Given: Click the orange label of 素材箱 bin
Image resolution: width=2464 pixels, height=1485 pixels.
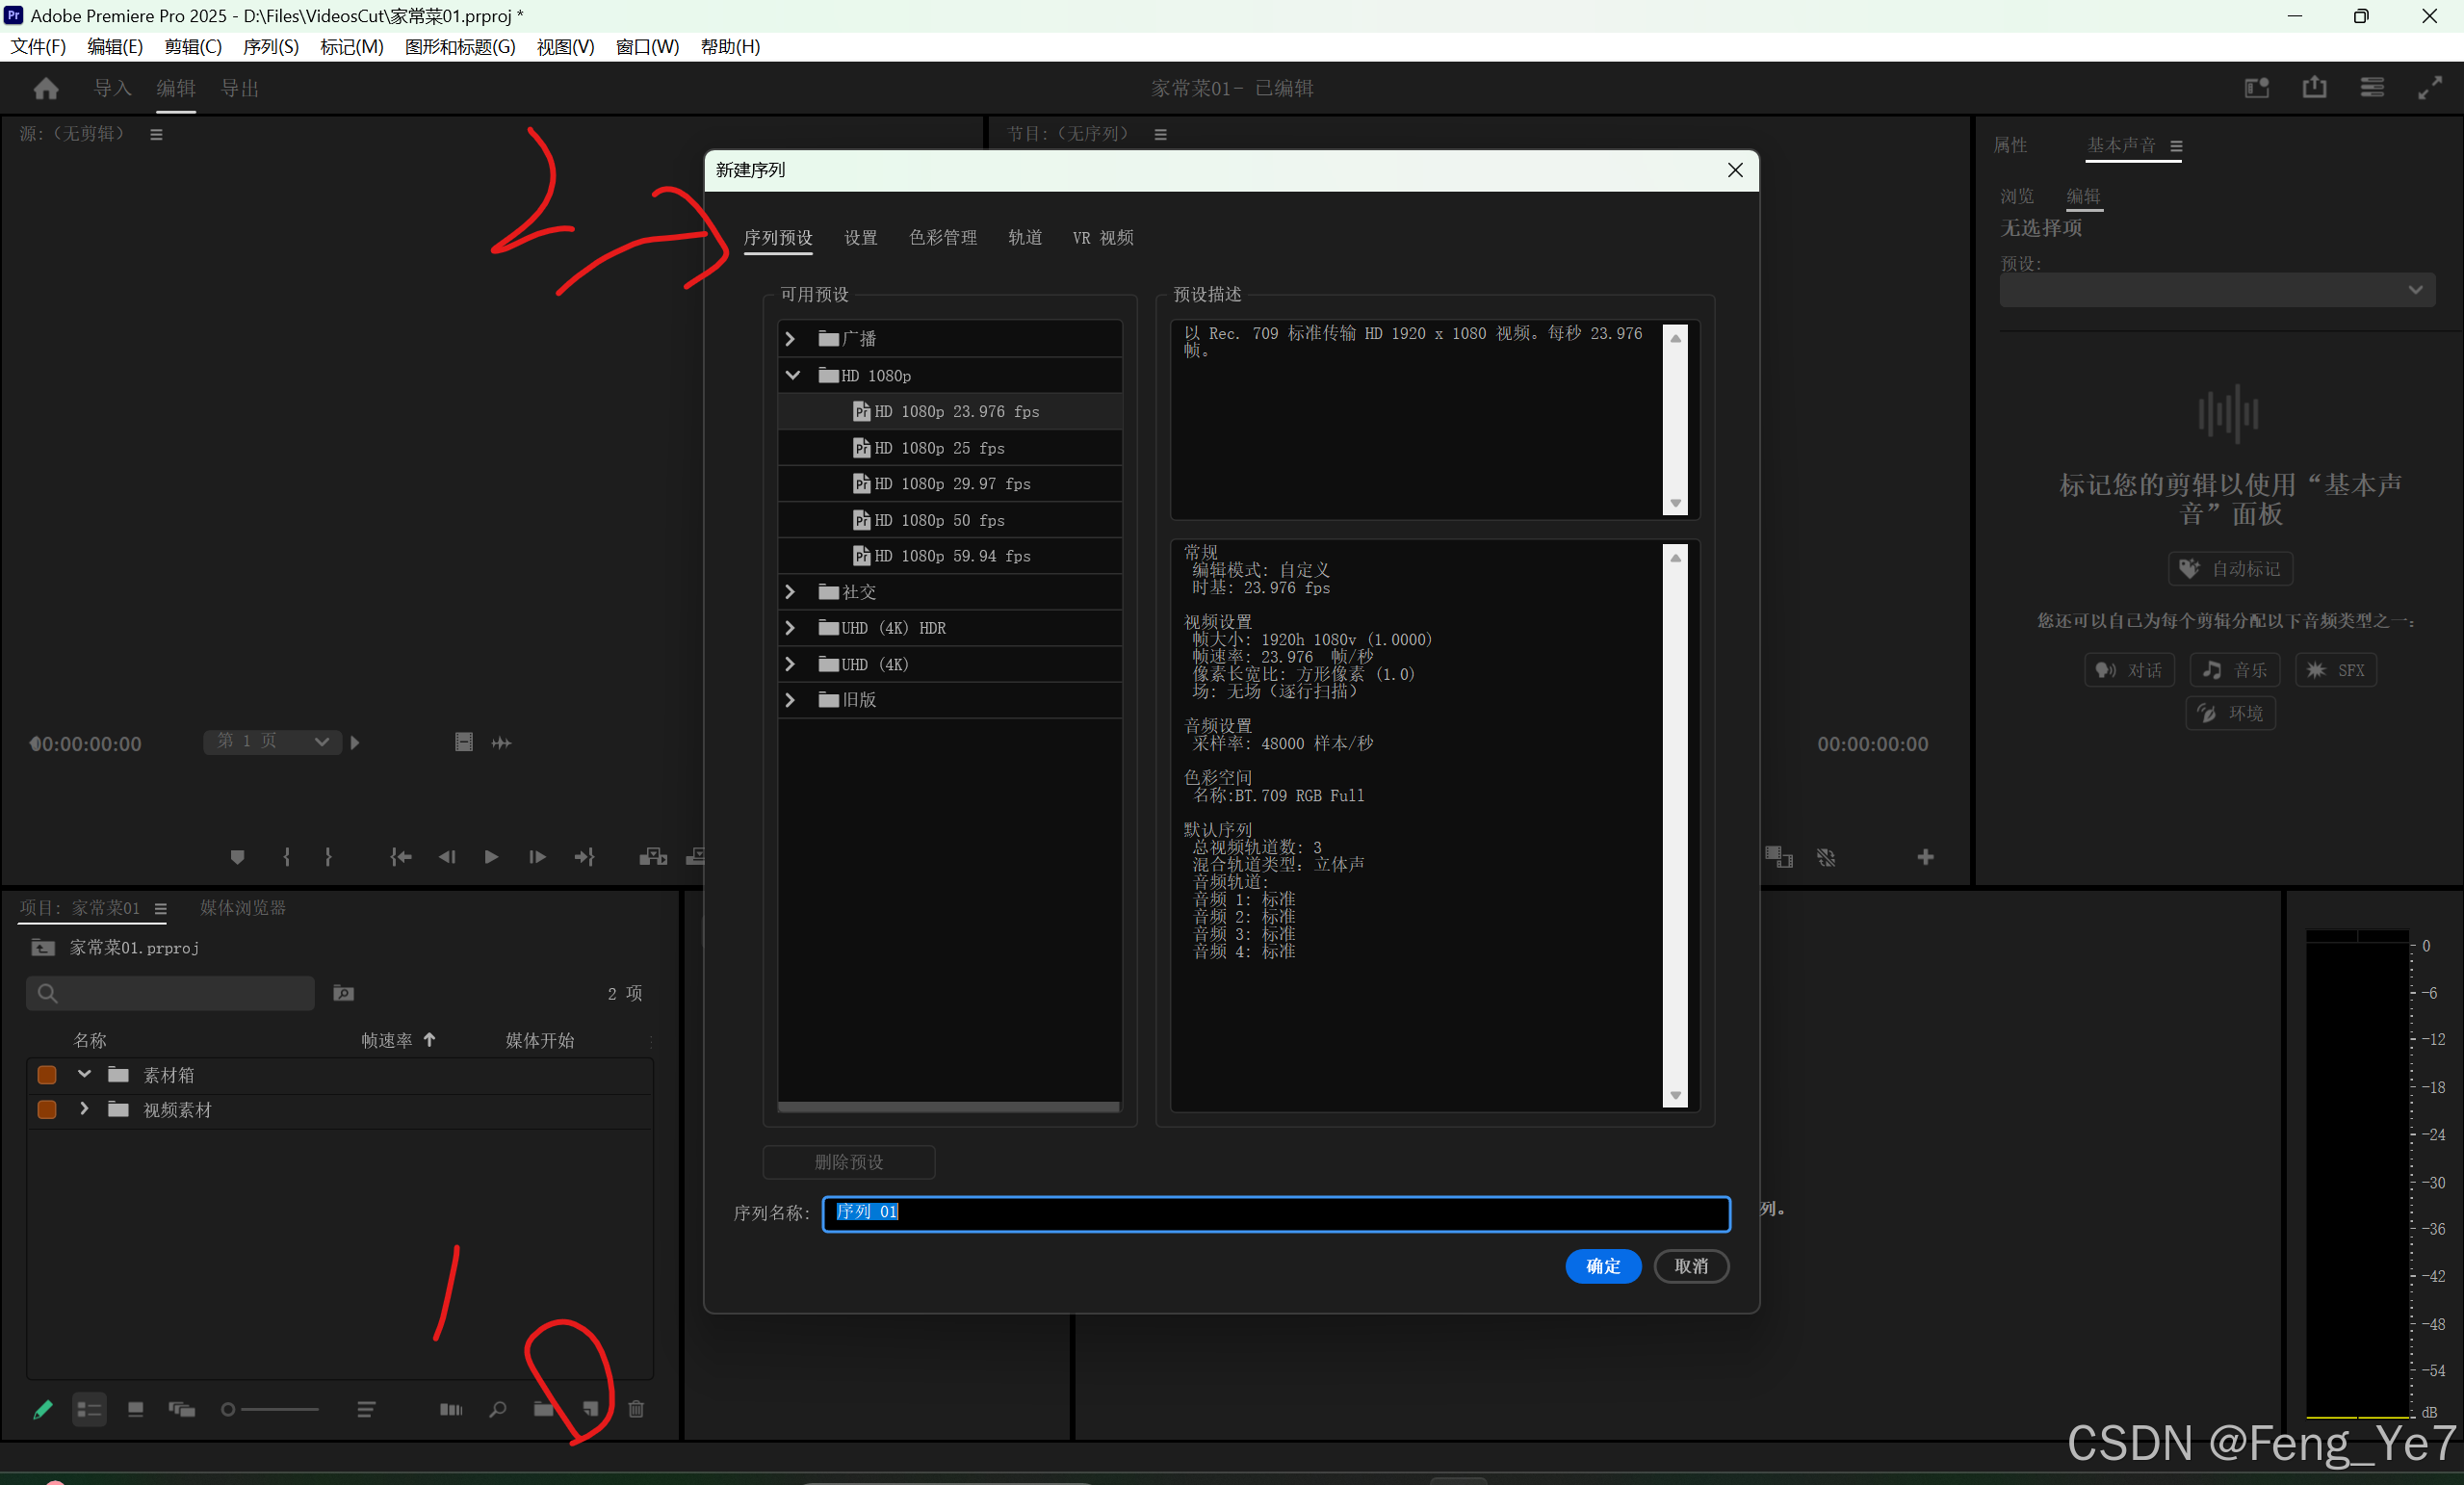Looking at the screenshot, I should coord(46,1075).
